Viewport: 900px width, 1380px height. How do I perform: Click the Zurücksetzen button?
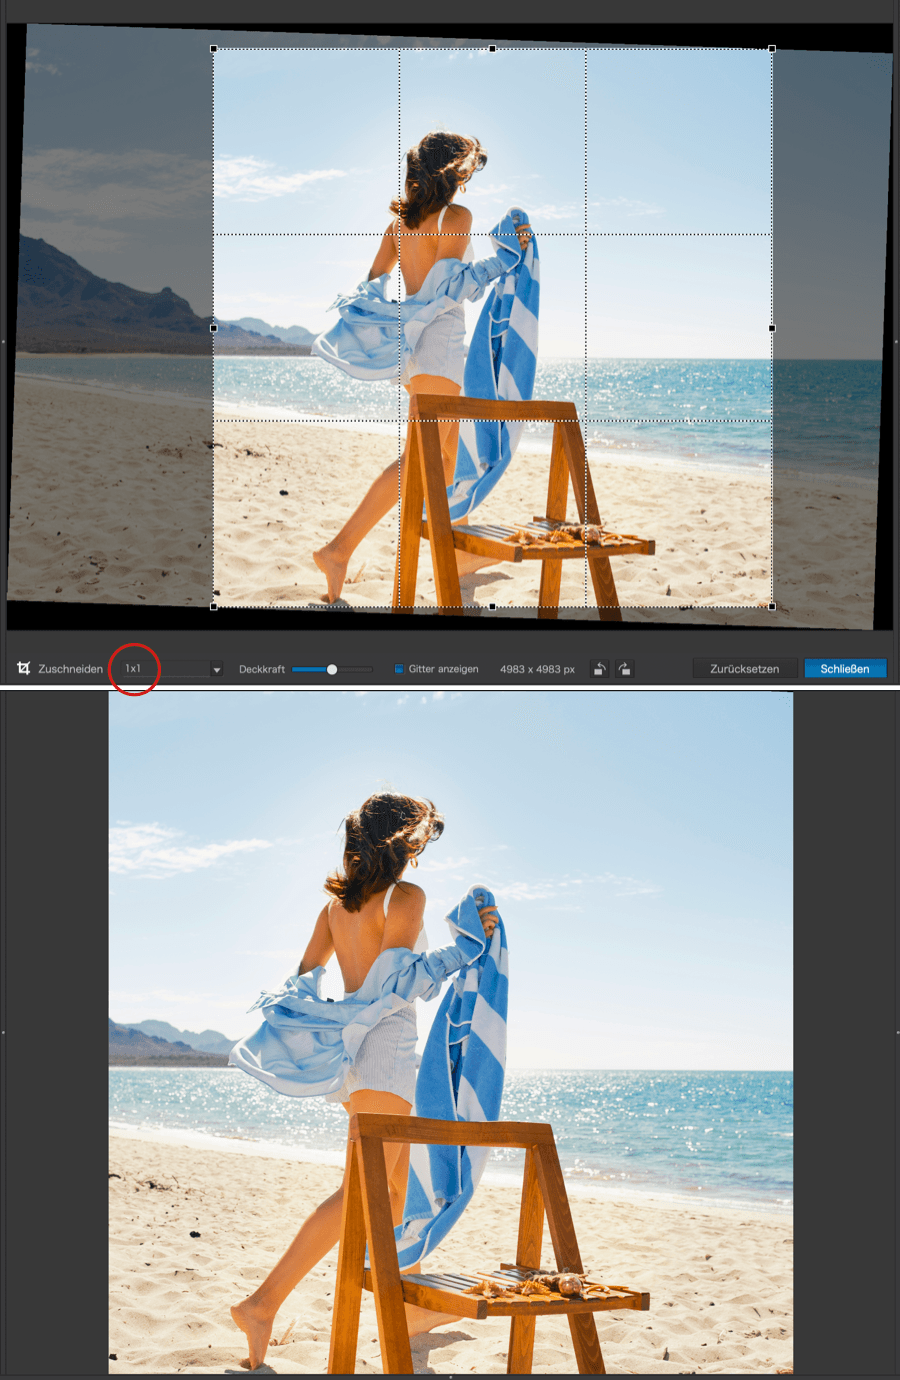(745, 669)
